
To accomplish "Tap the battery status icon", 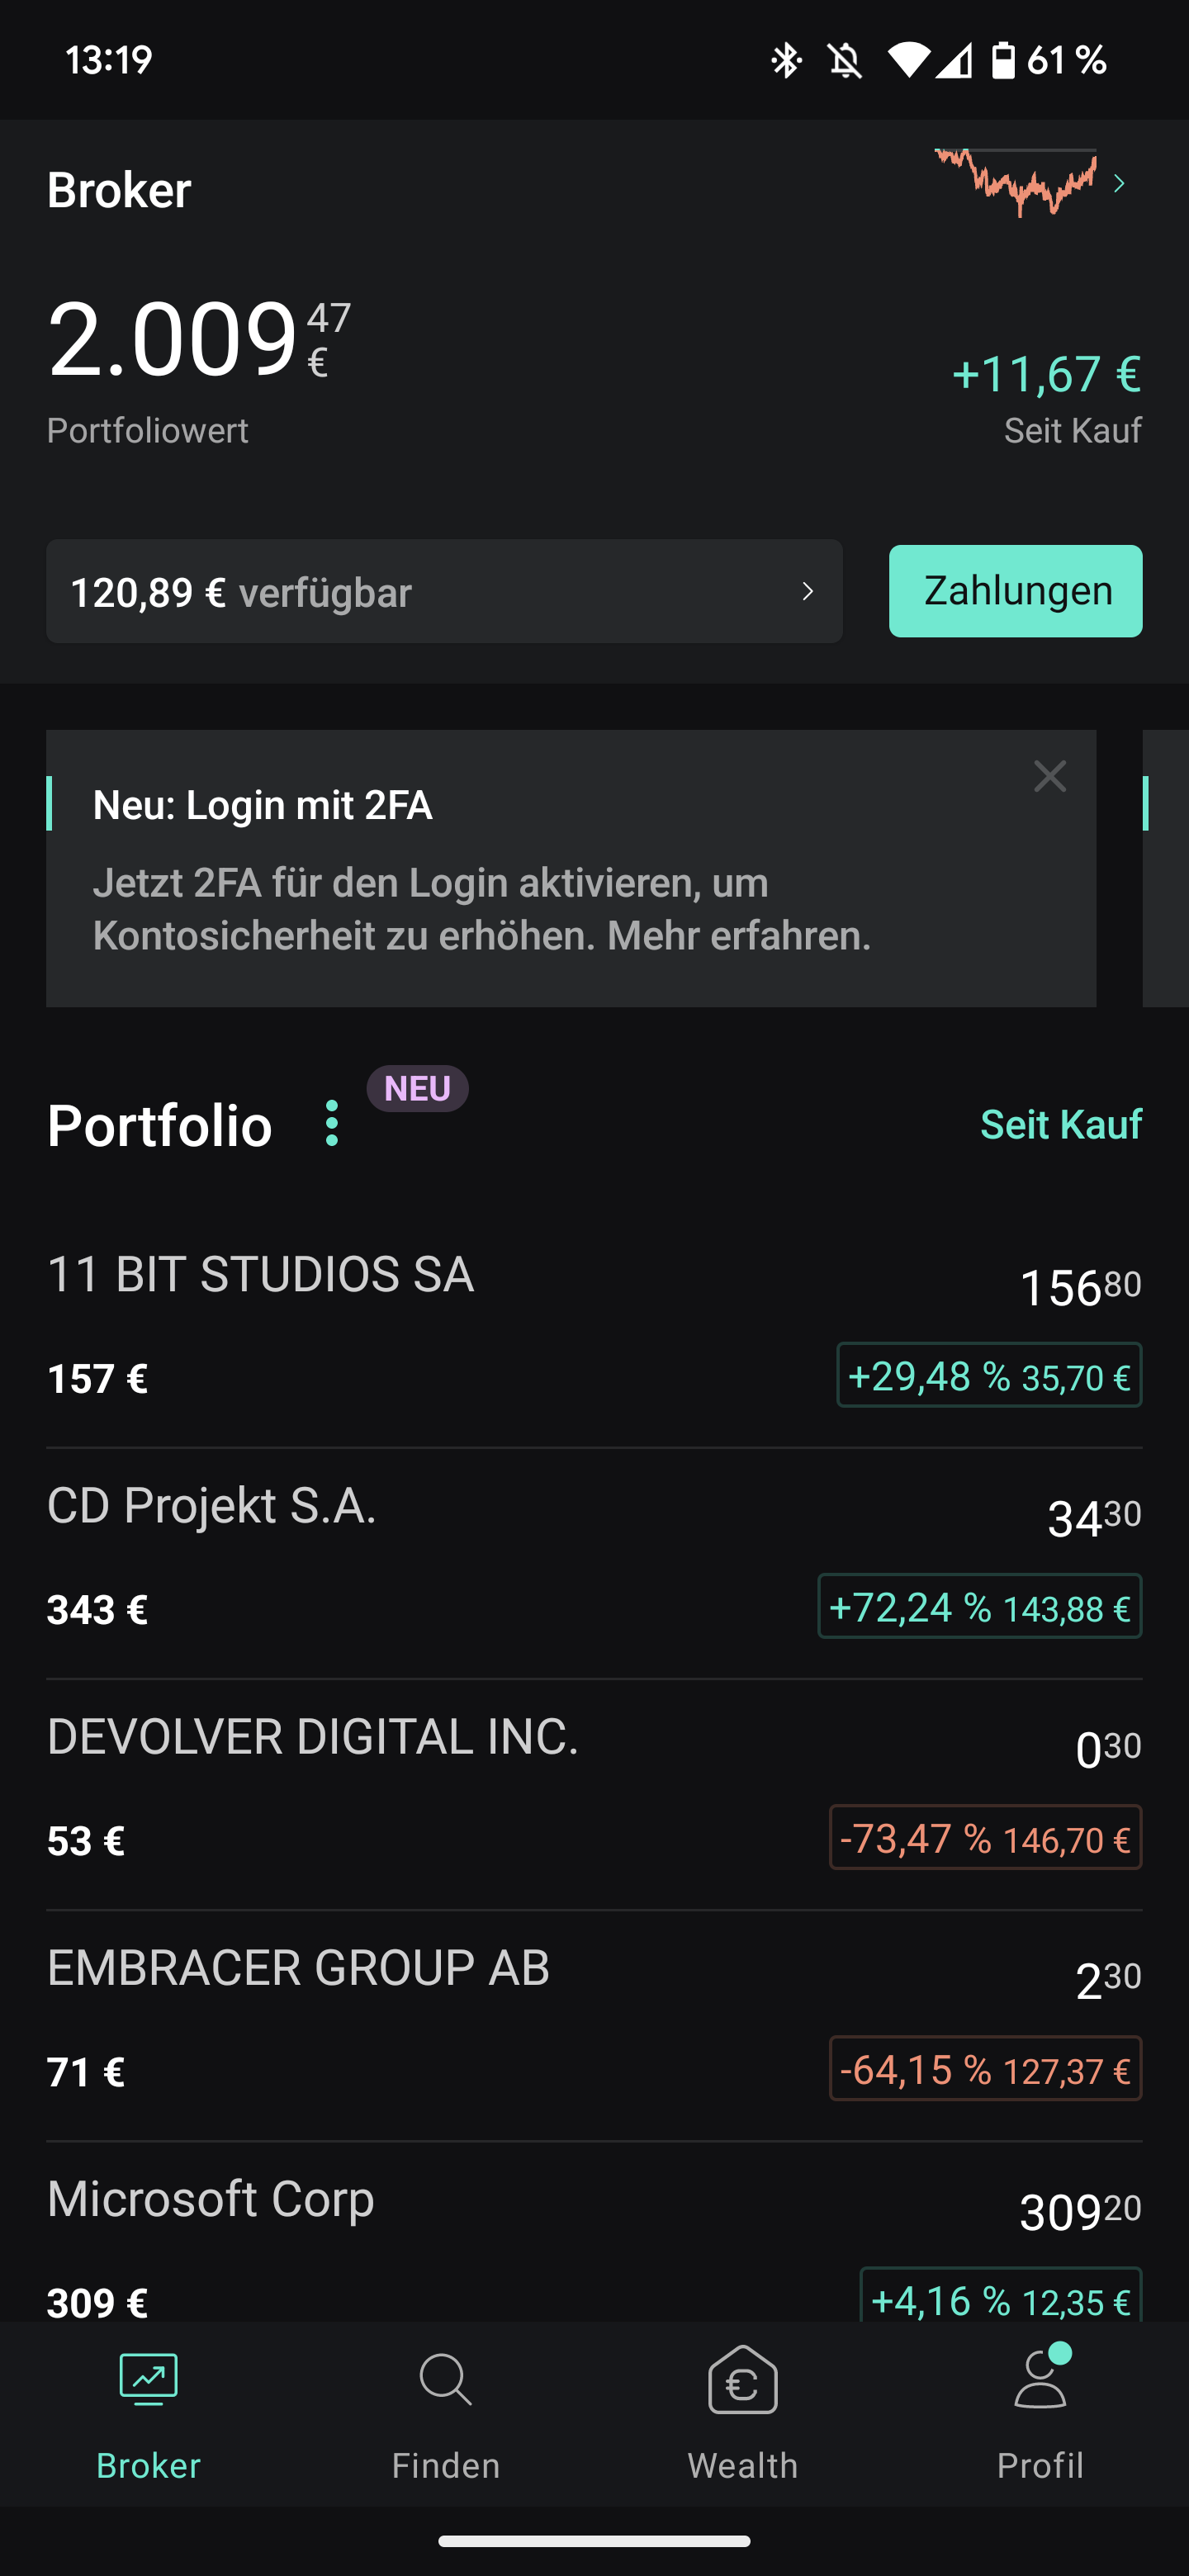I will pyautogui.click(x=1003, y=60).
